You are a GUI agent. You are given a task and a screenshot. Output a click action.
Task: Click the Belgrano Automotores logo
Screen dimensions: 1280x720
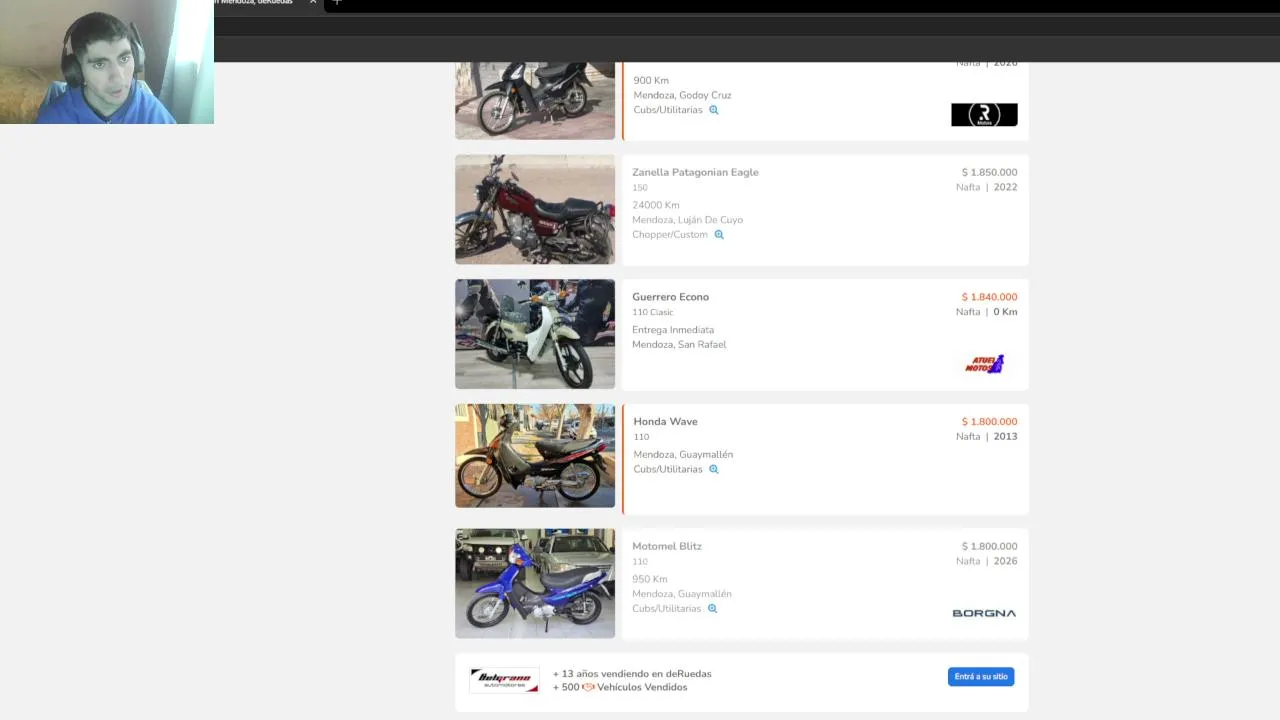pyautogui.click(x=504, y=680)
